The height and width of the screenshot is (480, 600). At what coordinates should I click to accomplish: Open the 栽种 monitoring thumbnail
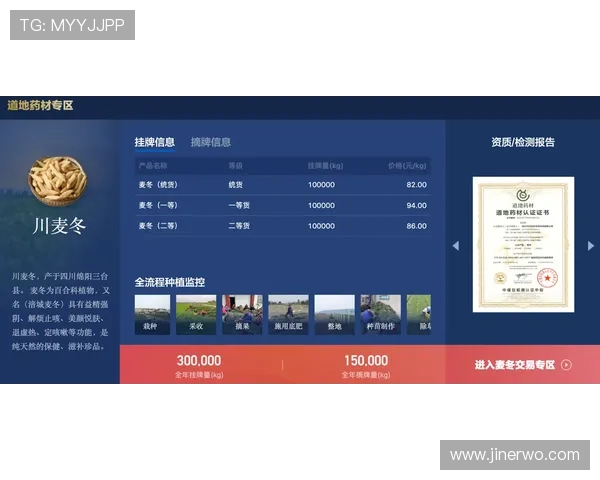click(x=152, y=315)
